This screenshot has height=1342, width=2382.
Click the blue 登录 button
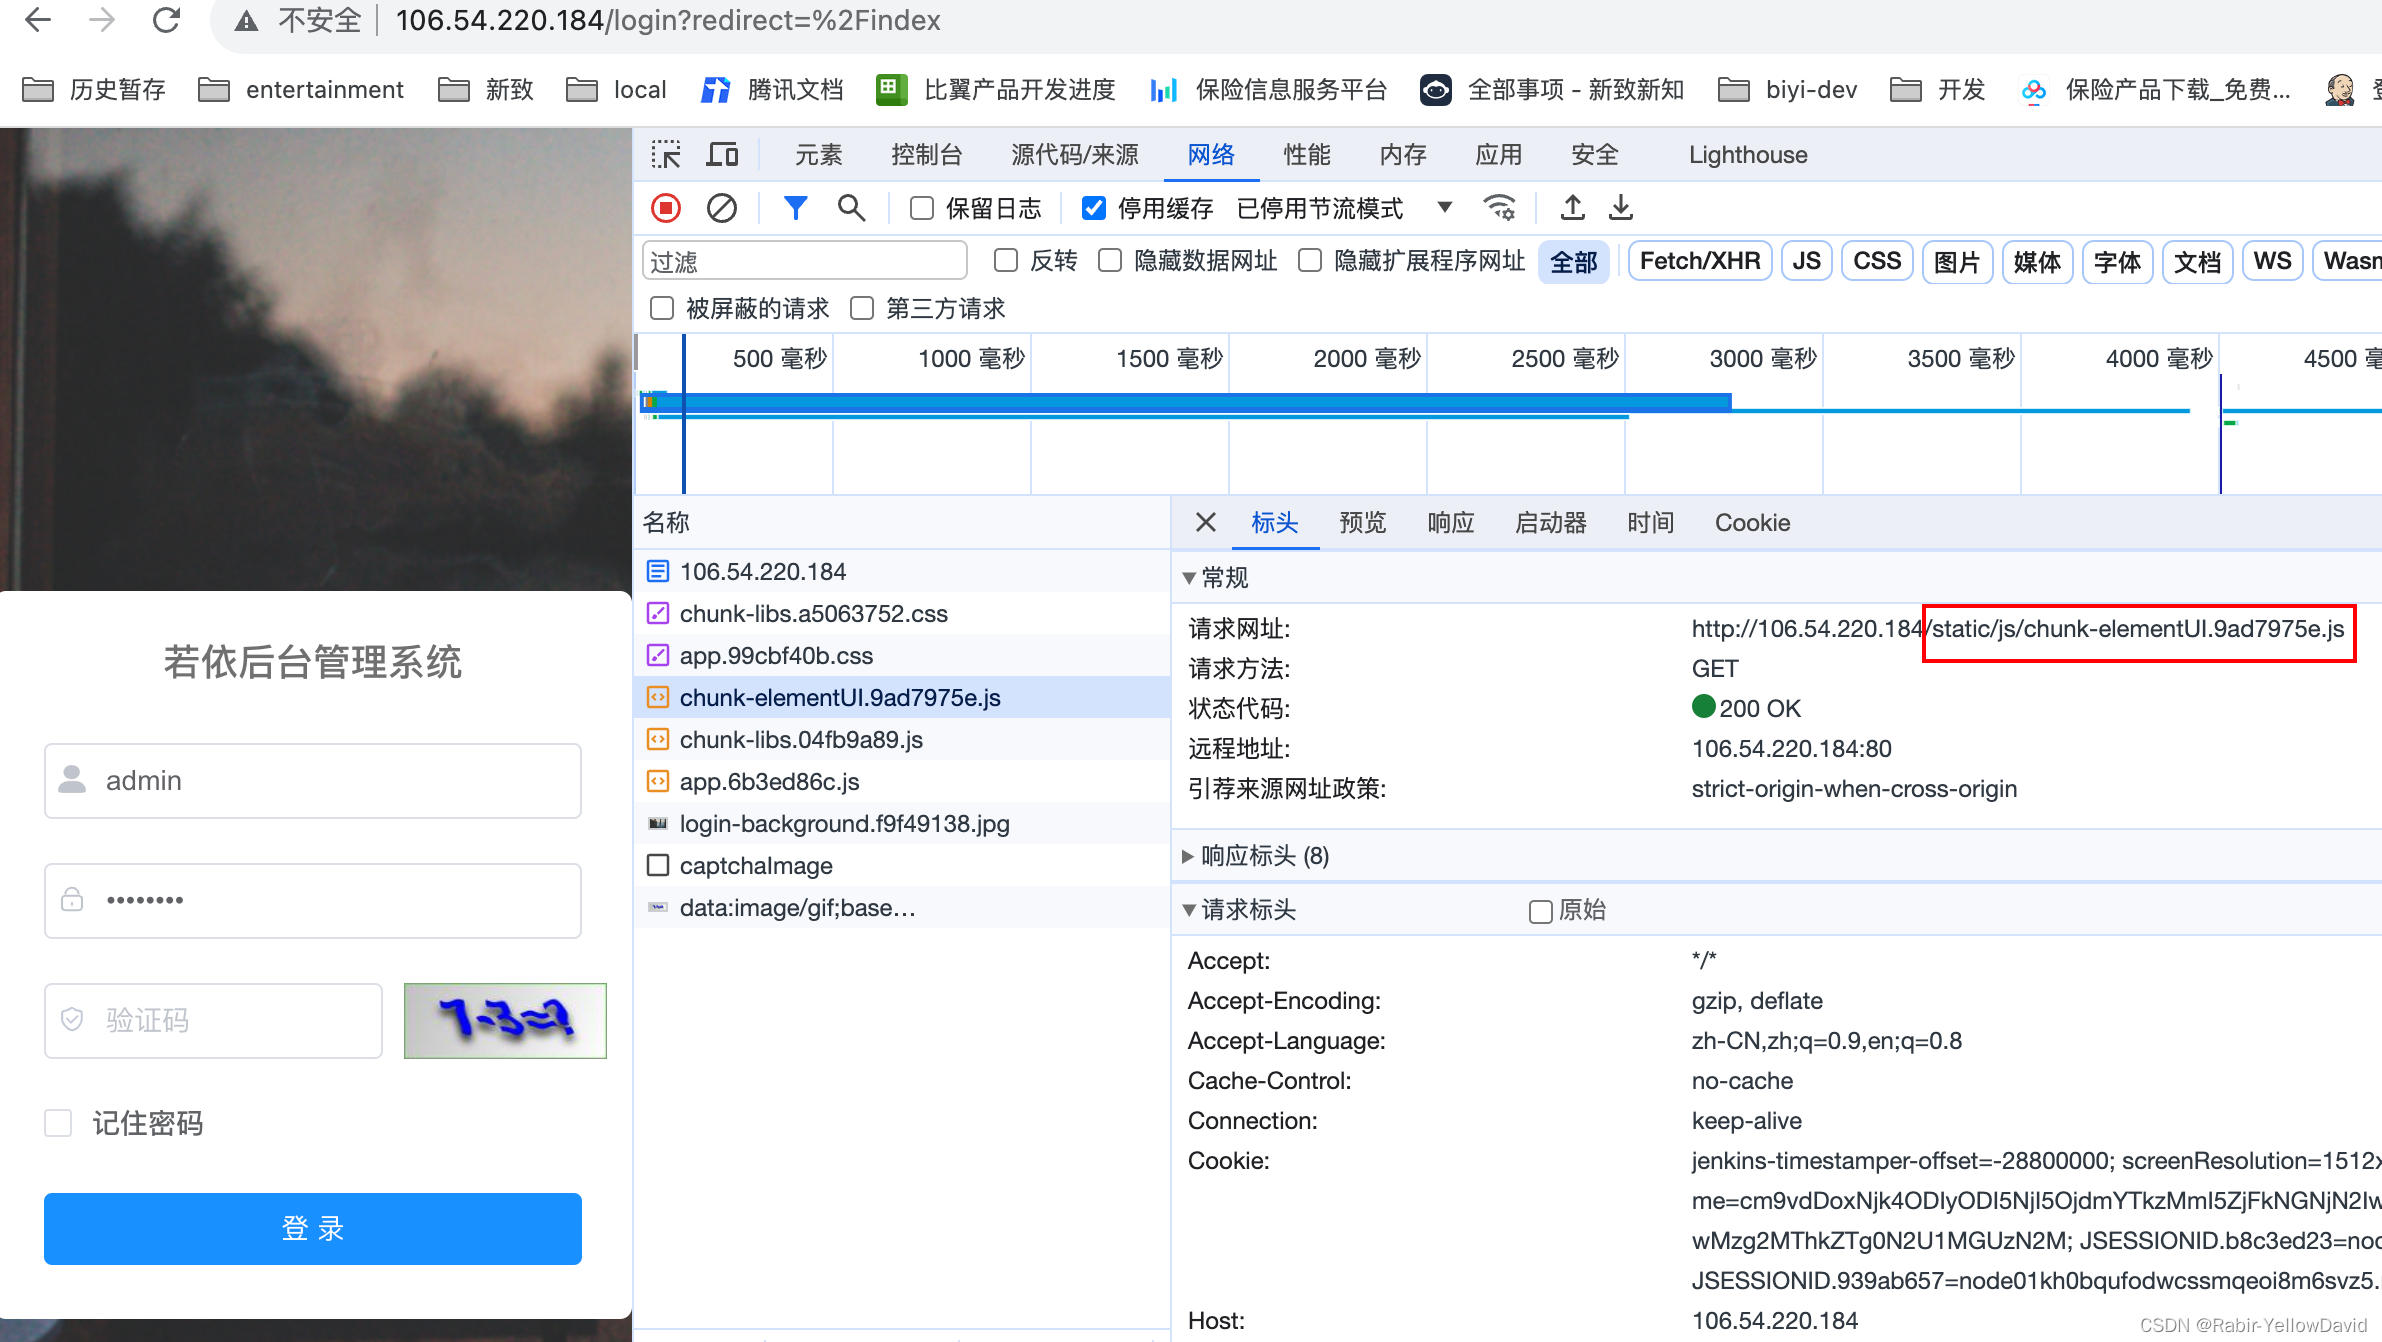tap(313, 1228)
